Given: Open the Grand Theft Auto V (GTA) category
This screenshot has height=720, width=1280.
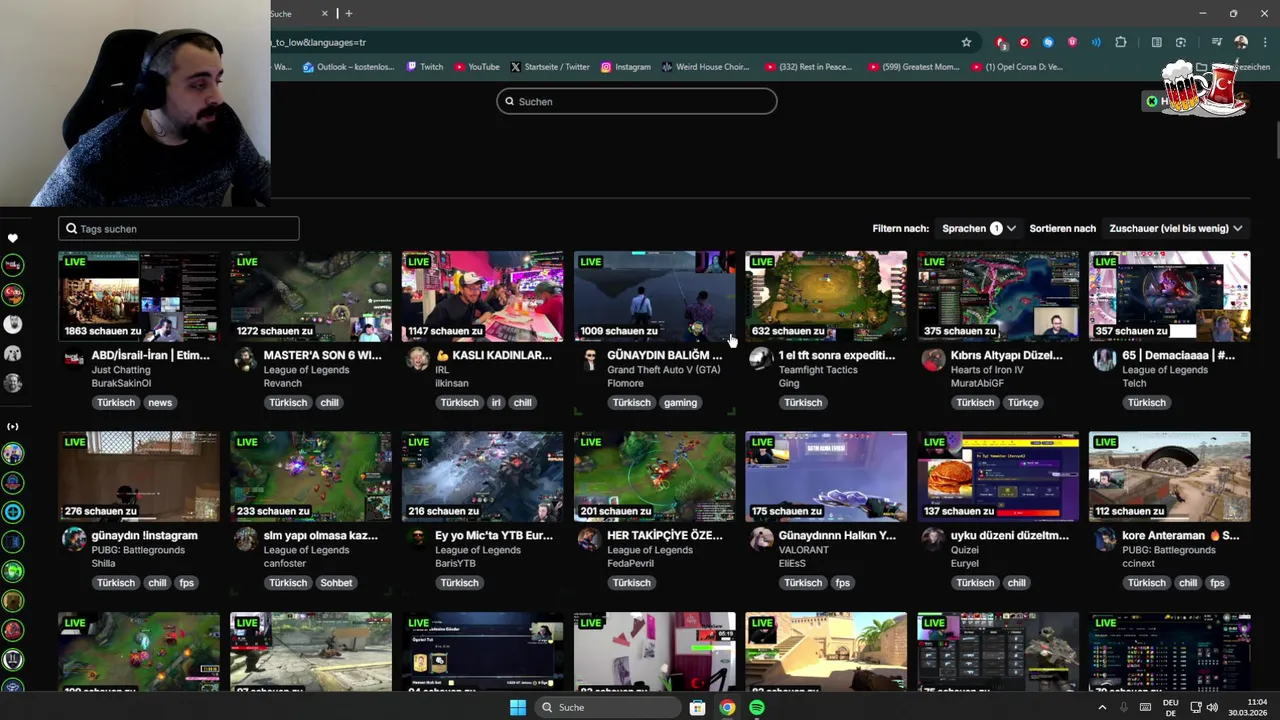Looking at the screenshot, I should (x=663, y=370).
